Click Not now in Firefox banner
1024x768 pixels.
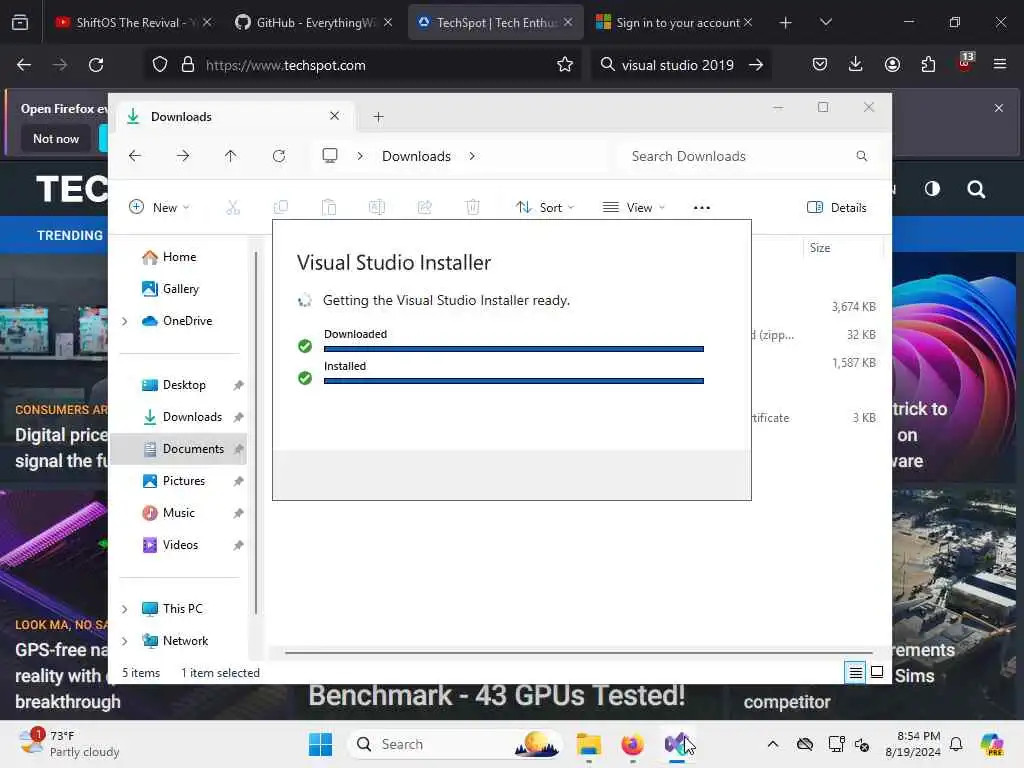click(x=56, y=138)
